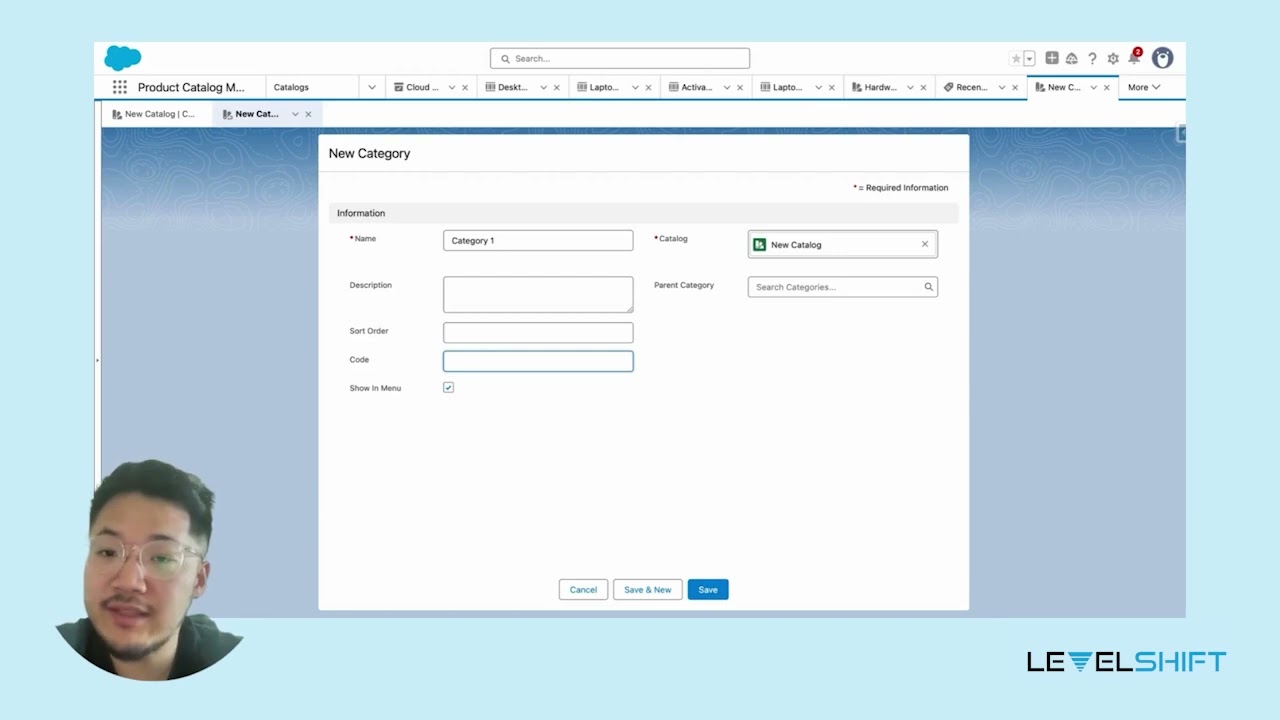Click the Information section header
Viewport: 1280px width, 720px height.
click(x=644, y=213)
